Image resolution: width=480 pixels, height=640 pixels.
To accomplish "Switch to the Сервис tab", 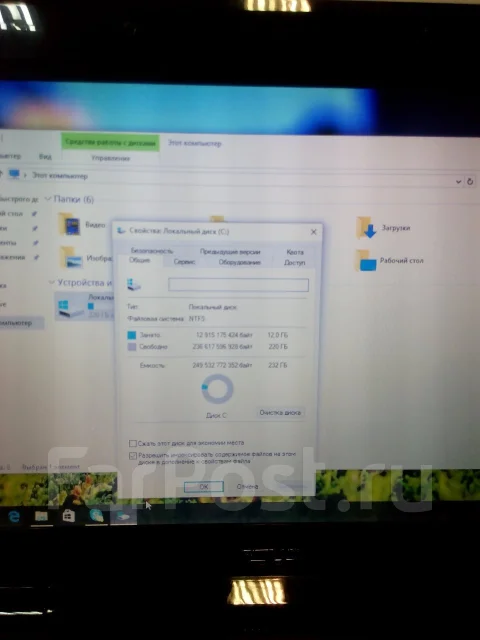I will [x=184, y=262].
